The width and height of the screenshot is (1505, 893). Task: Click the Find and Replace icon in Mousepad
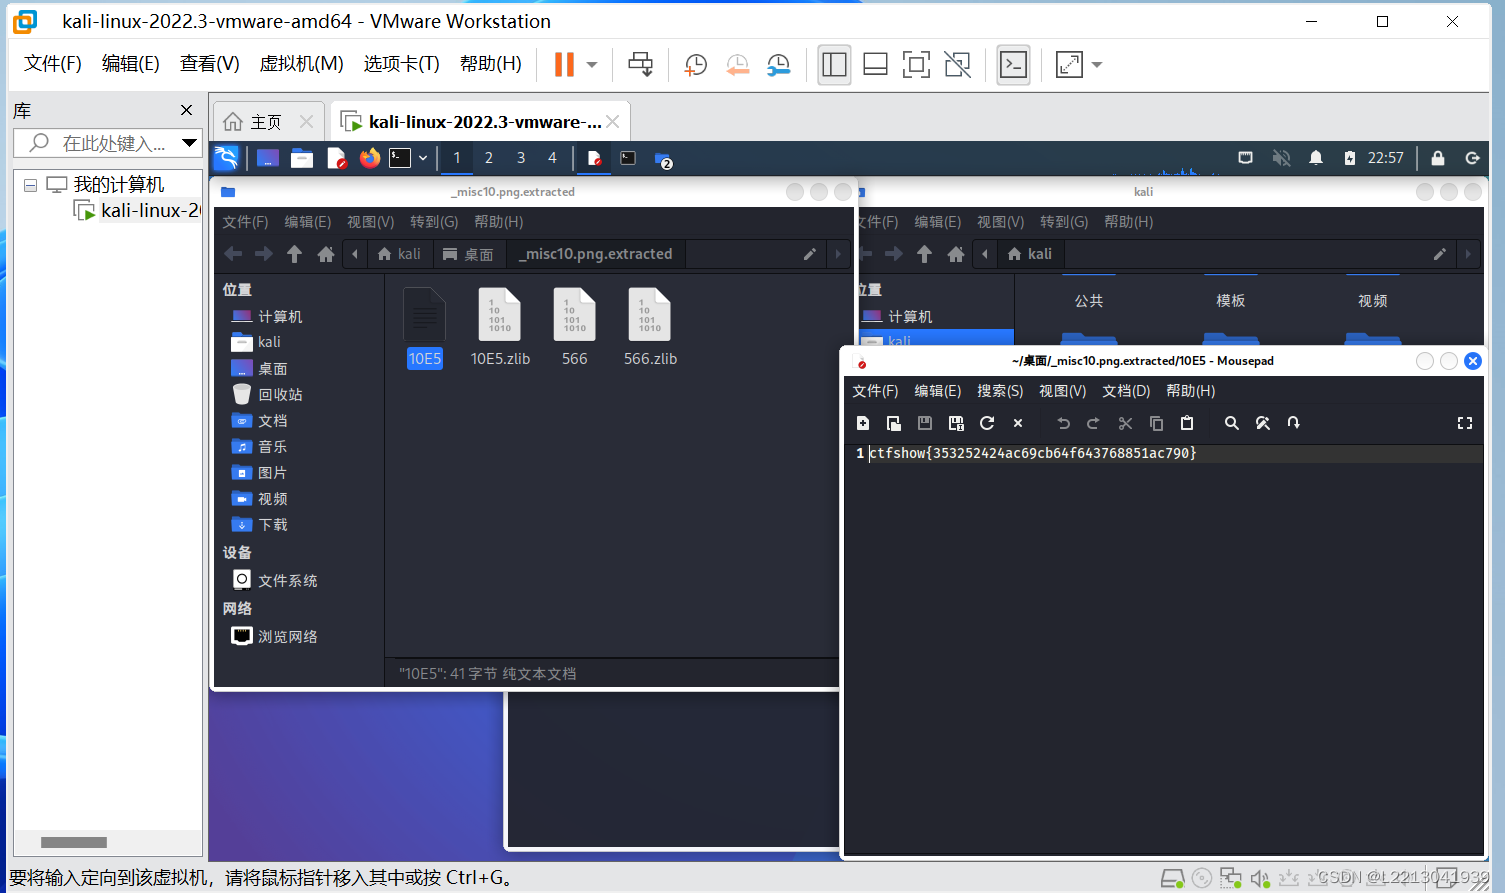pyautogui.click(x=1263, y=423)
